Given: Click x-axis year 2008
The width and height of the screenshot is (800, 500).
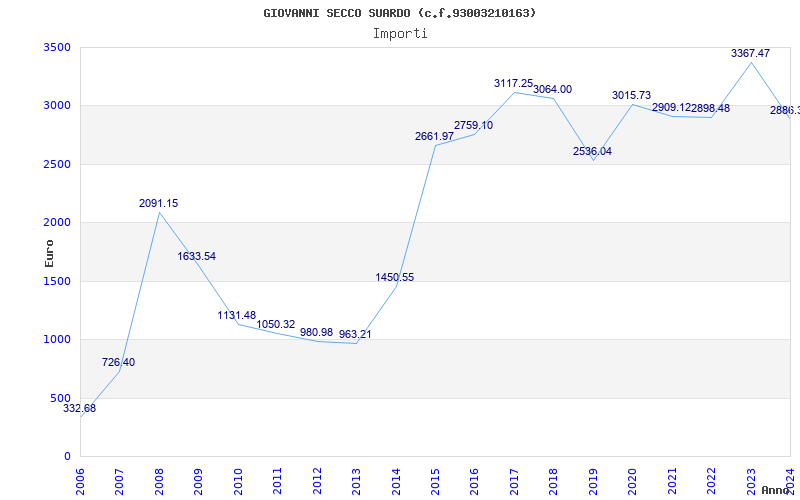Looking at the screenshot, I should point(159,482).
